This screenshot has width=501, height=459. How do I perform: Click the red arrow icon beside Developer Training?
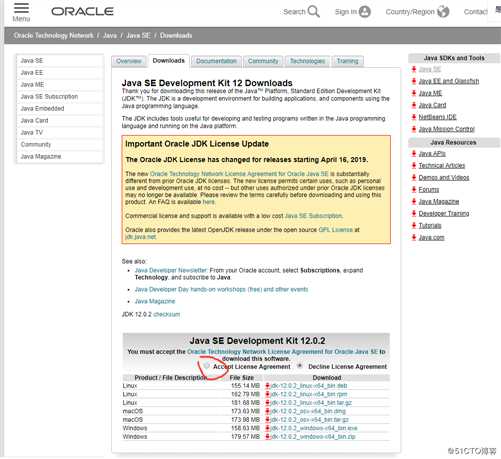click(414, 213)
